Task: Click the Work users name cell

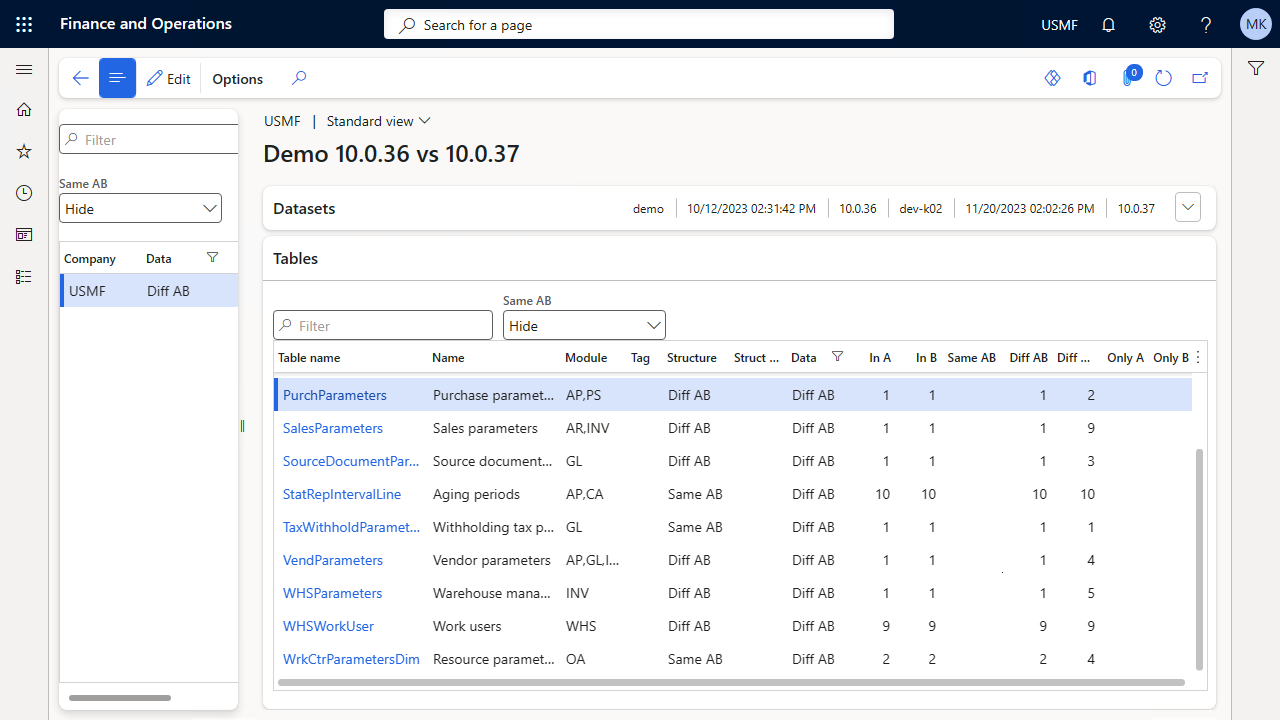Action: click(467, 626)
